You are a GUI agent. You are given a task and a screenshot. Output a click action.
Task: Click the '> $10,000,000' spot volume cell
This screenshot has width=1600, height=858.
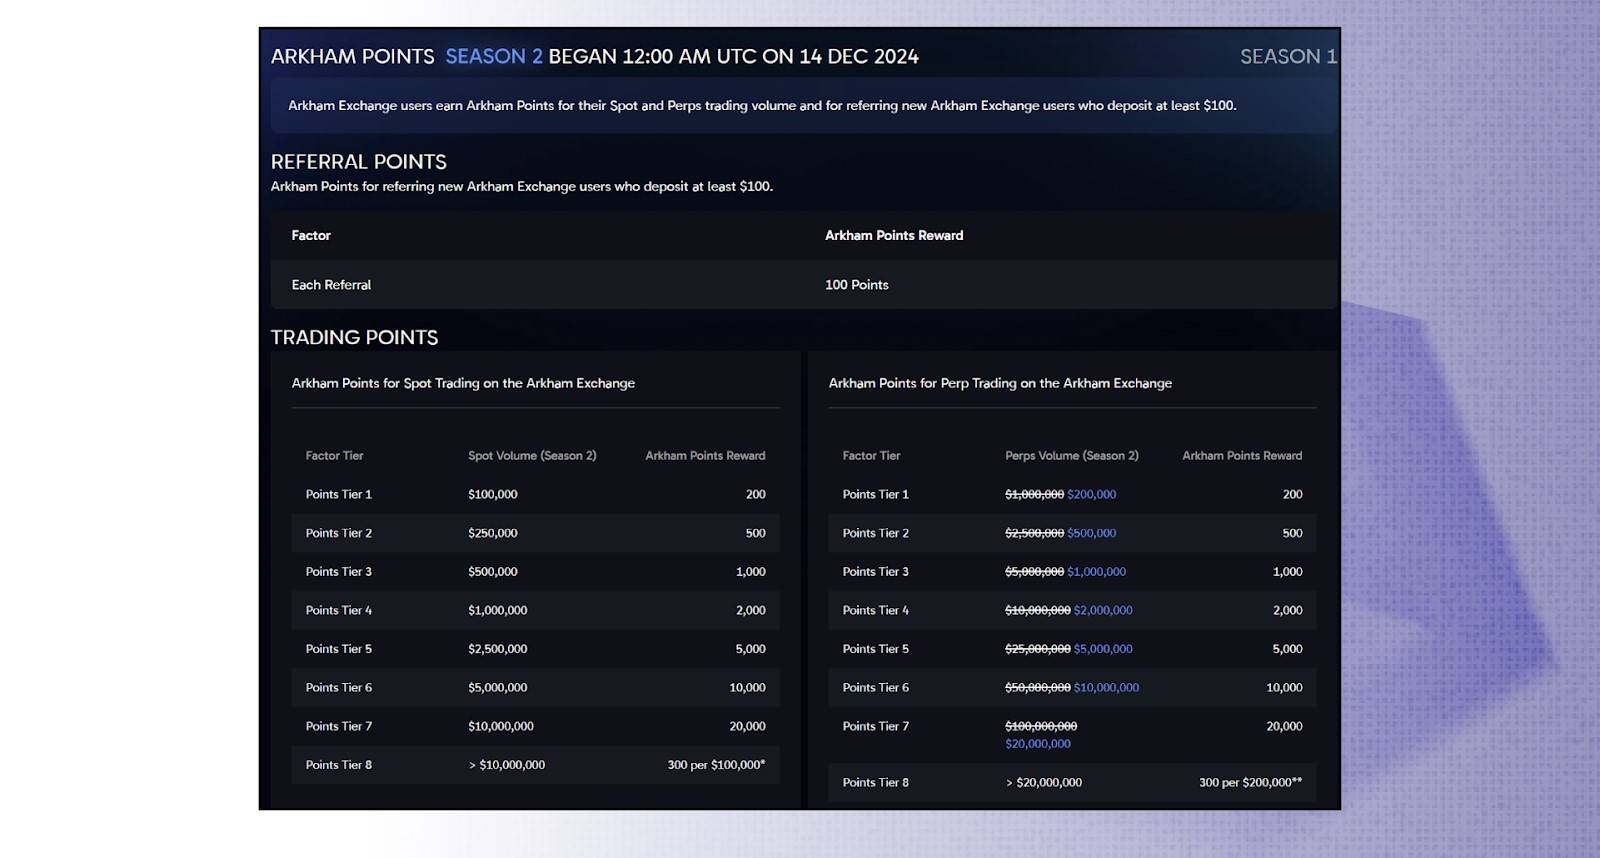pyautogui.click(x=507, y=765)
